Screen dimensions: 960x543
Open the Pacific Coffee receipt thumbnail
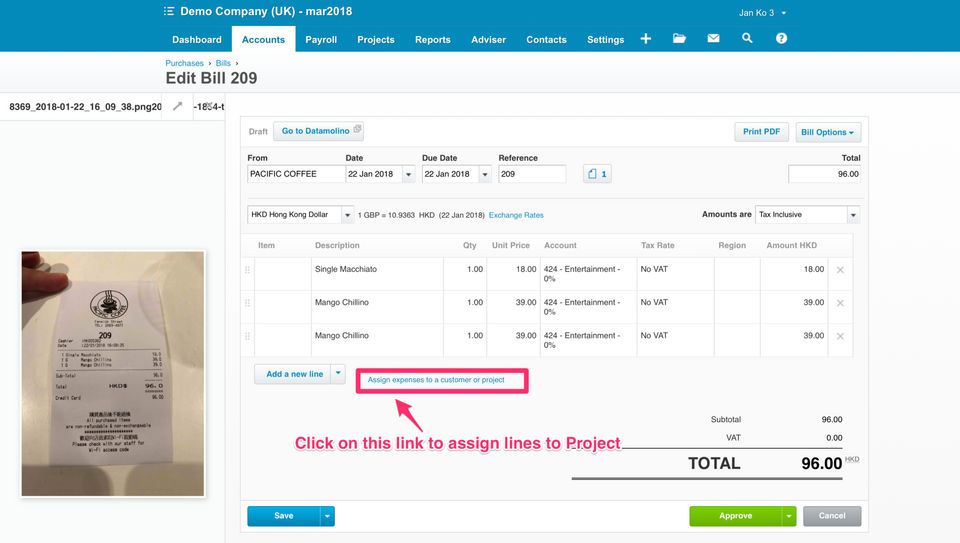[113, 373]
